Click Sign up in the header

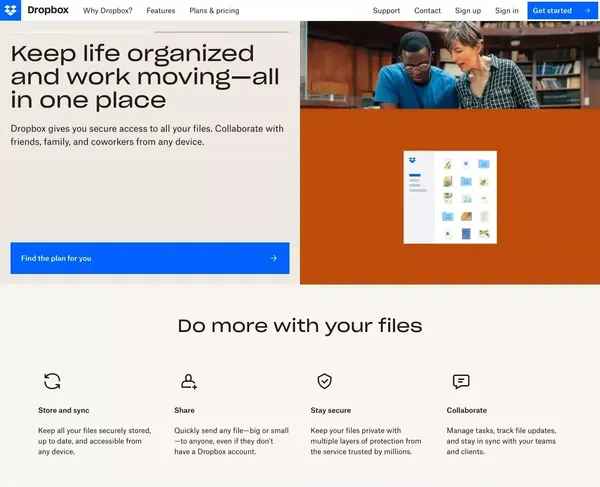(468, 11)
